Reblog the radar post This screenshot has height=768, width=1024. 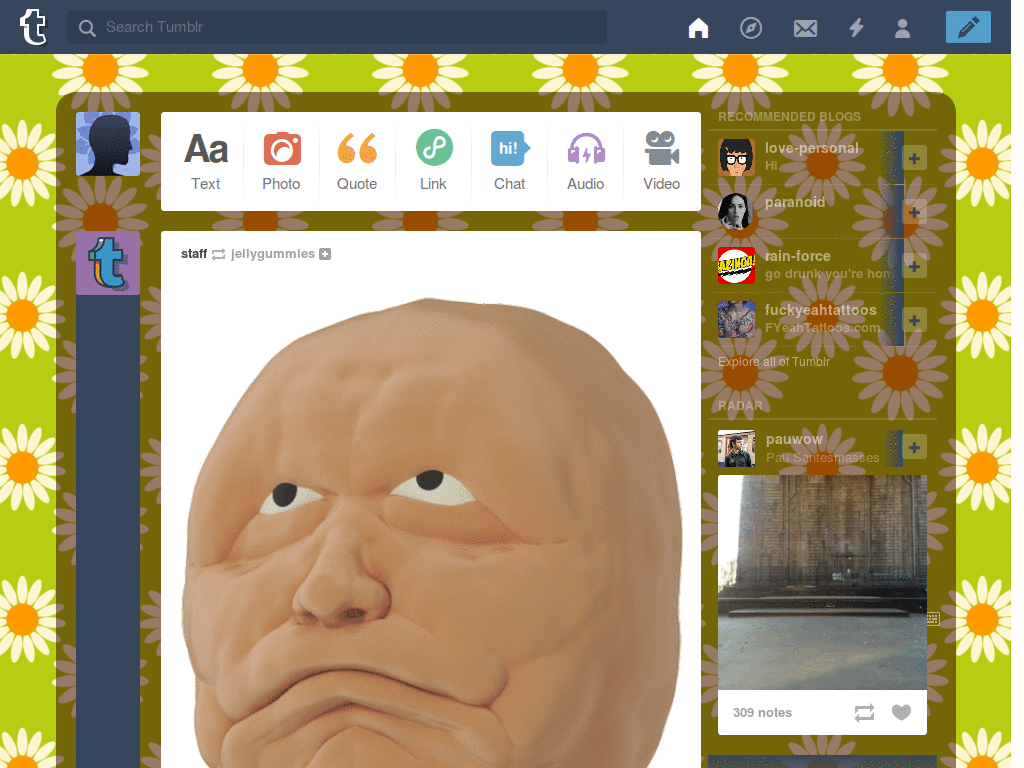point(864,712)
